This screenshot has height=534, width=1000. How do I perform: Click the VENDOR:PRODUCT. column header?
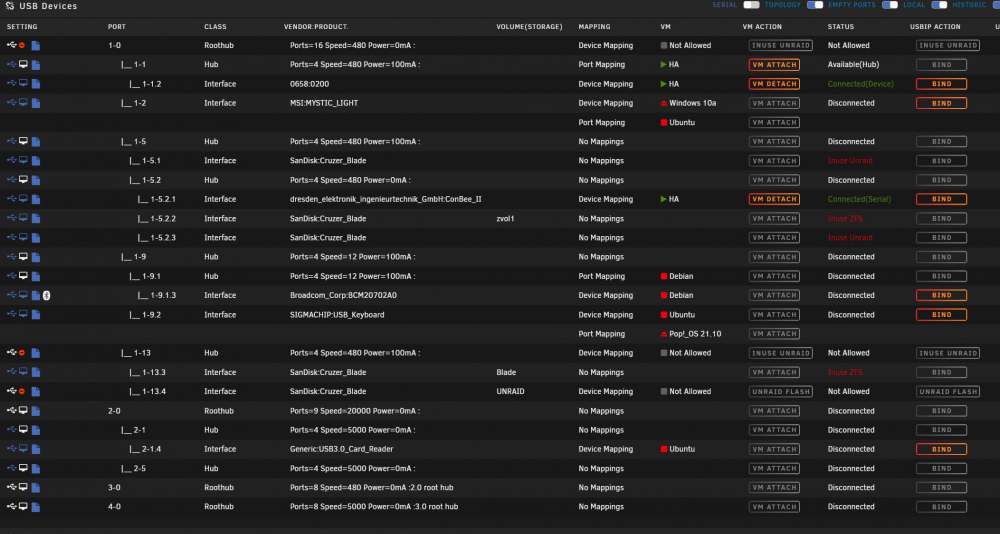pyautogui.click(x=316, y=27)
